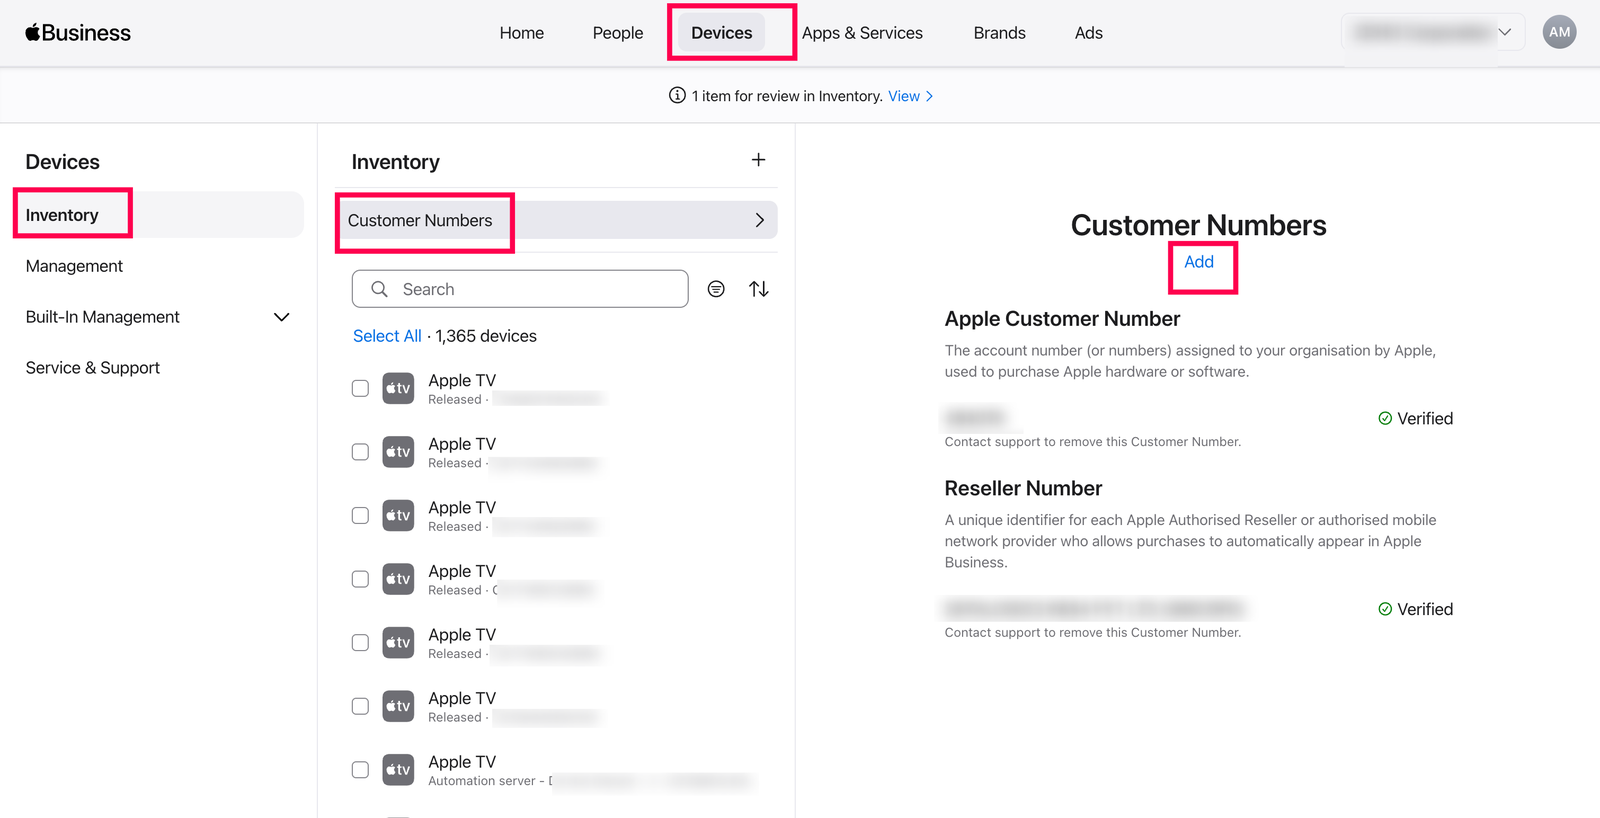Image resolution: width=1600 pixels, height=818 pixels.
Task: Click the first Apple TV device icon
Action: click(x=398, y=388)
